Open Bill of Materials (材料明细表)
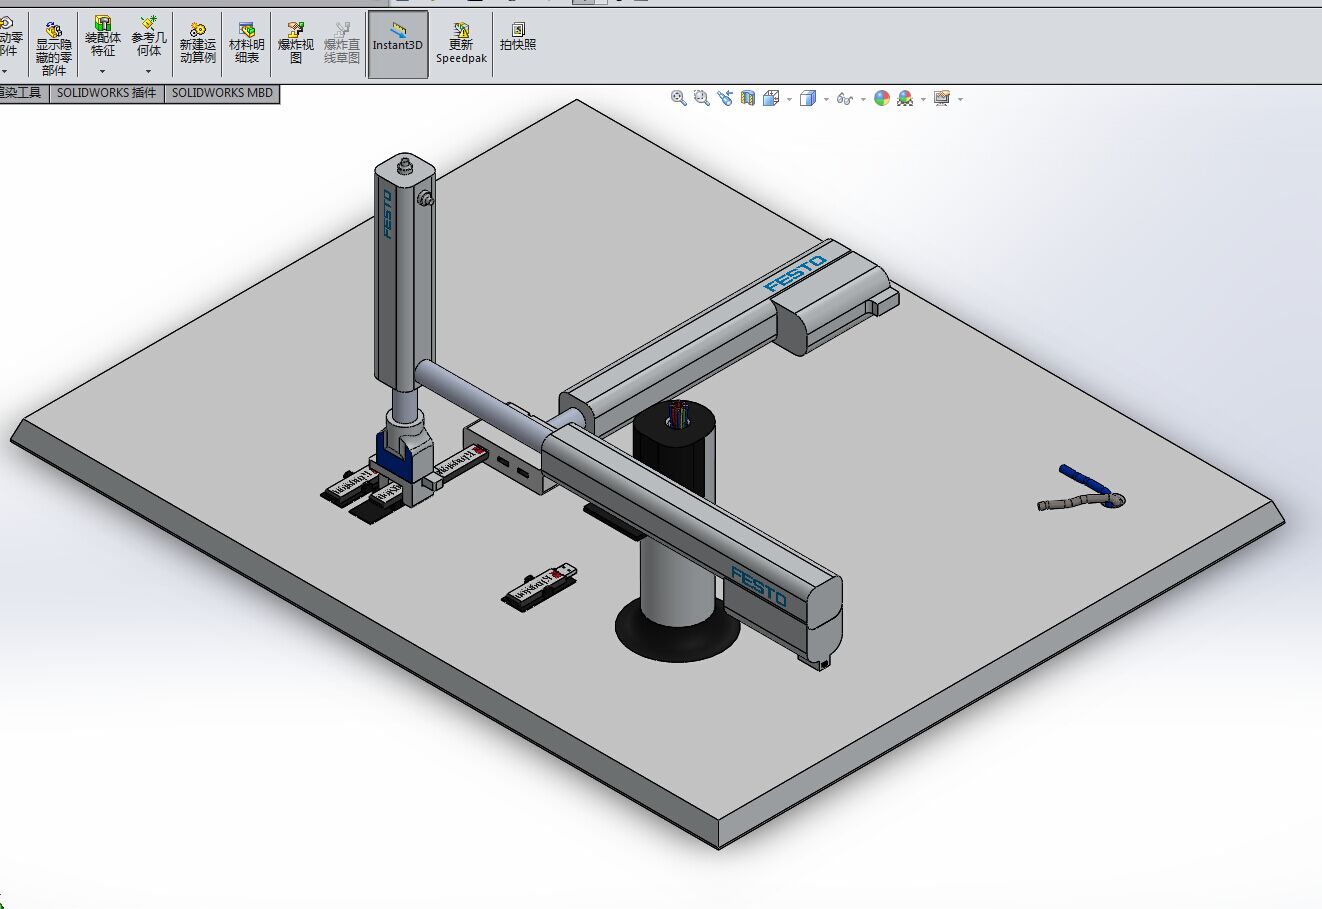 pyautogui.click(x=246, y=45)
